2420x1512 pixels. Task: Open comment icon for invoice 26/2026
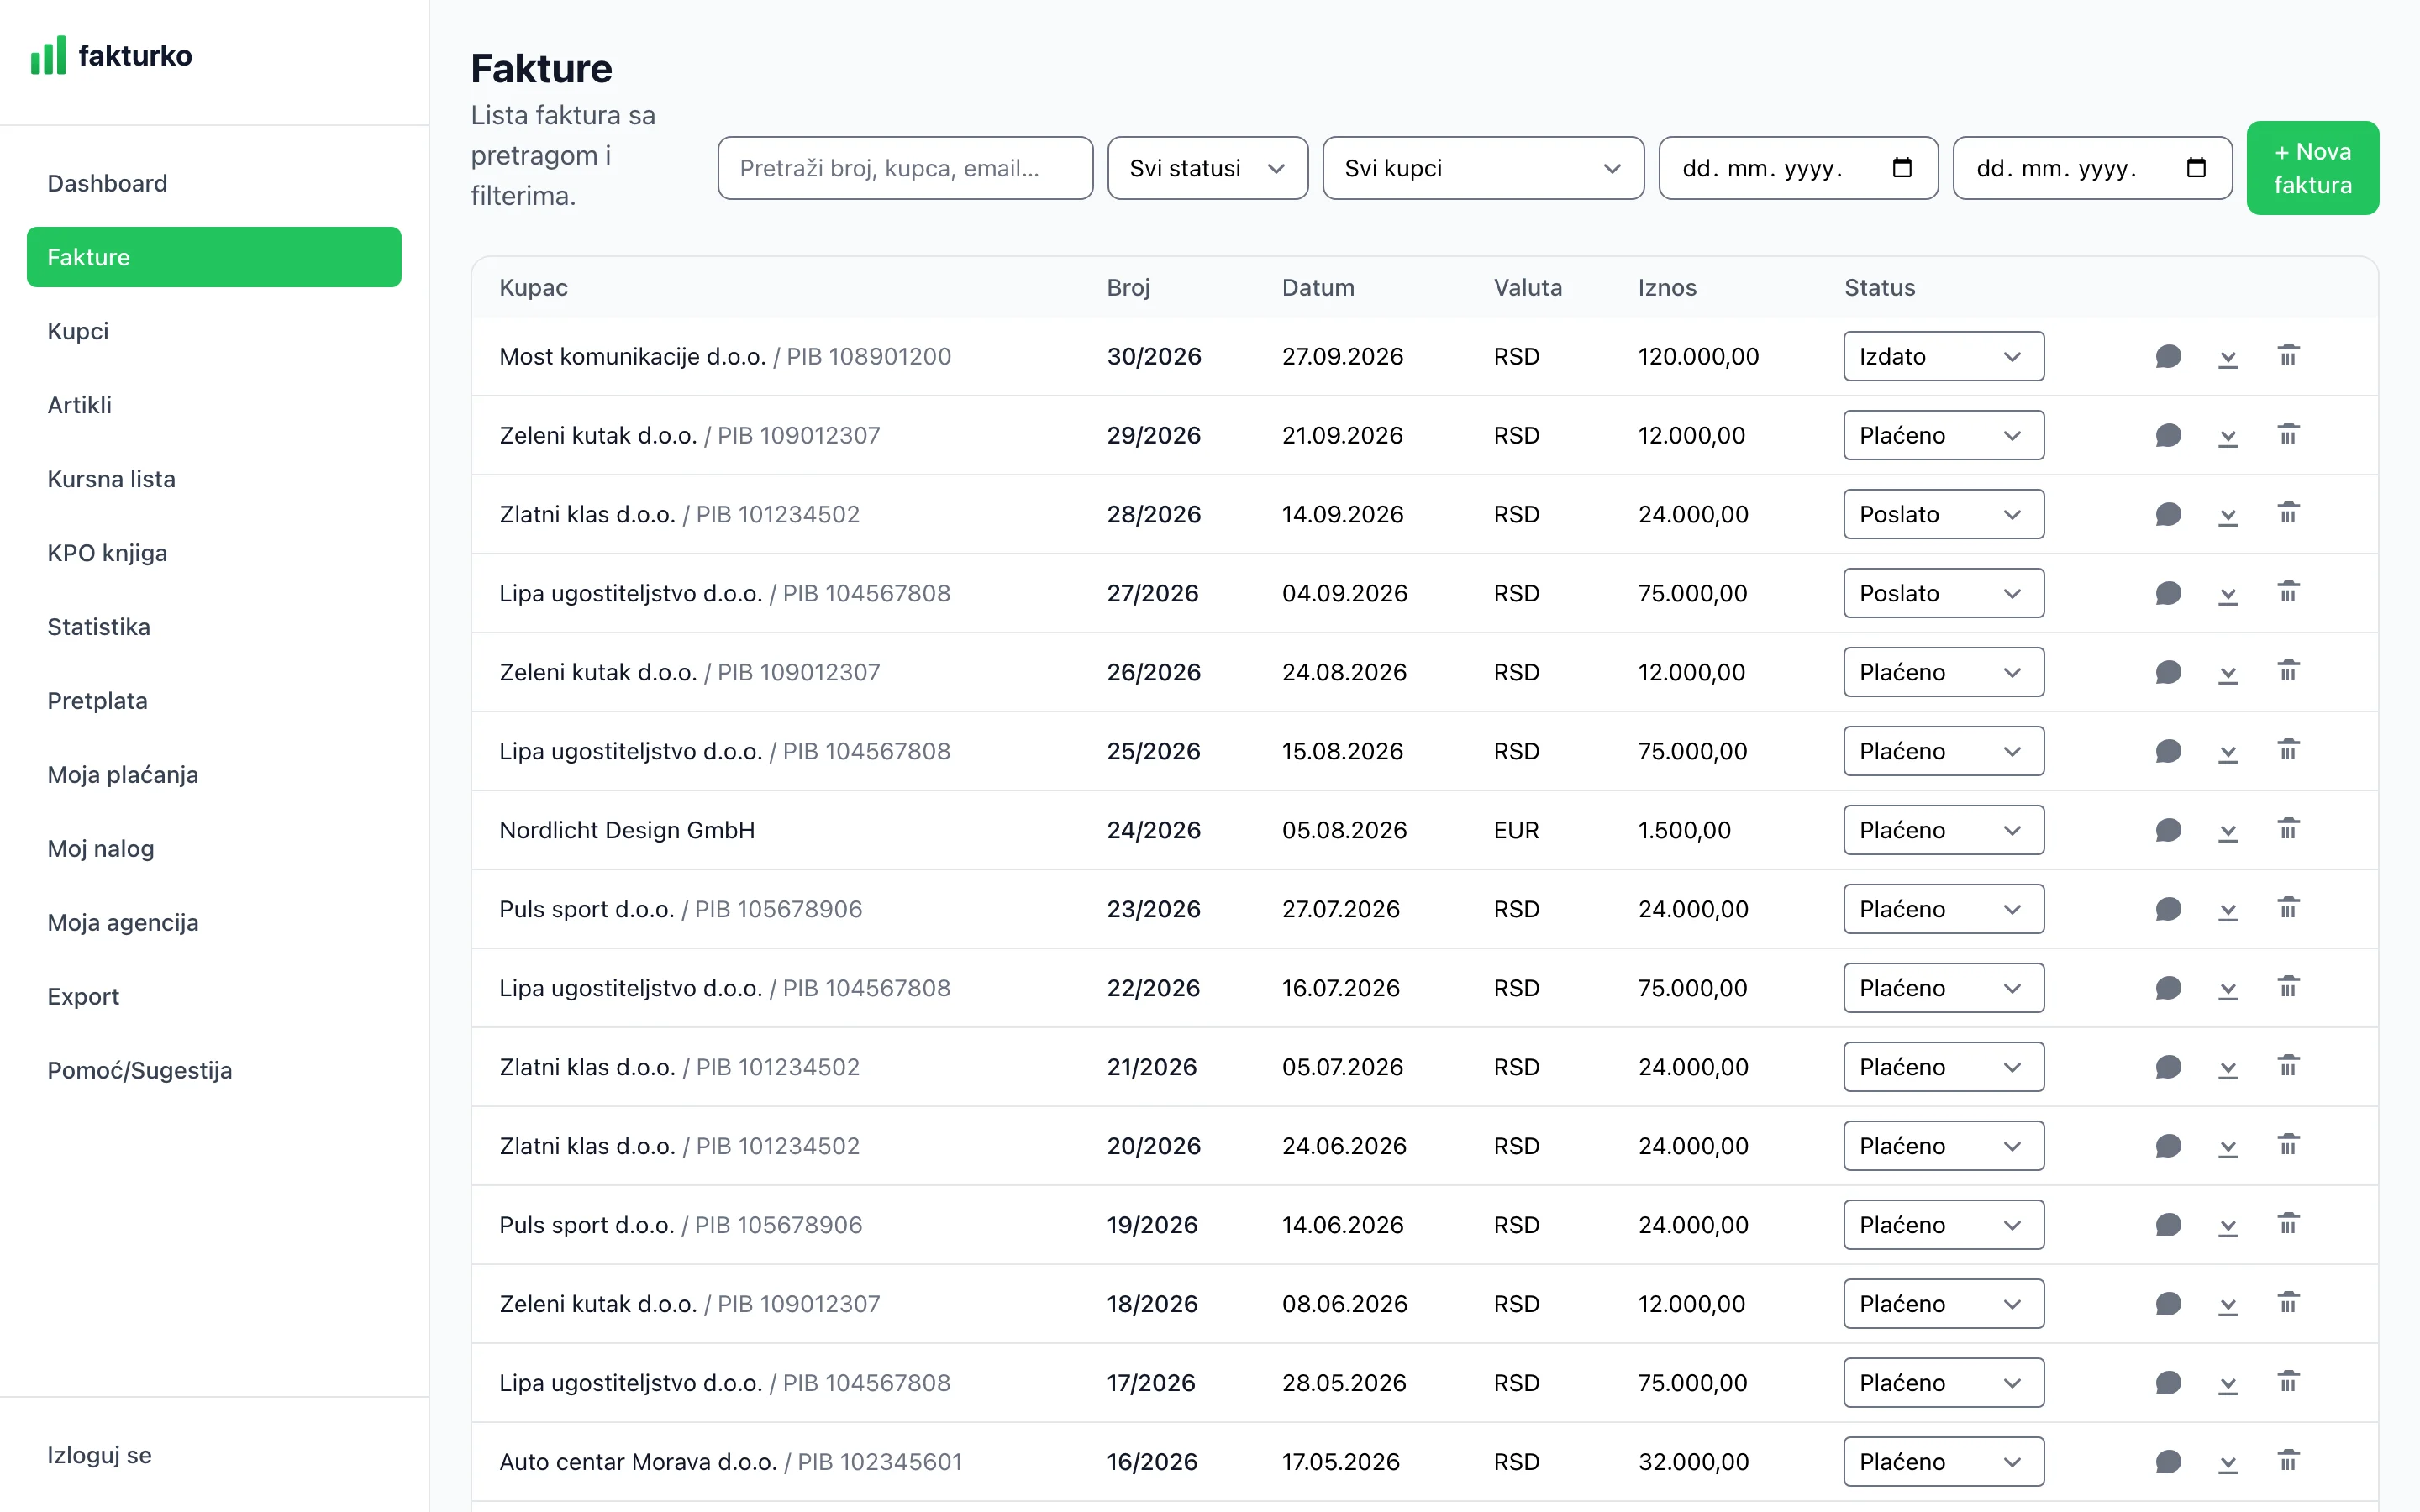[2167, 673]
